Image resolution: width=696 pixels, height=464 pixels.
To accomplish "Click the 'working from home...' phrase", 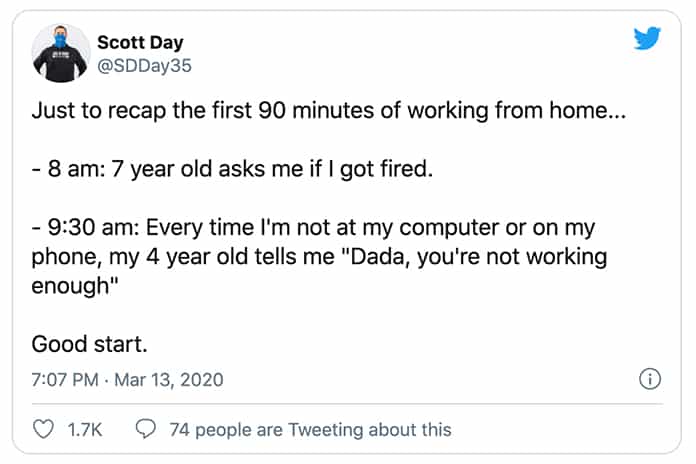I will pos(517,111).
